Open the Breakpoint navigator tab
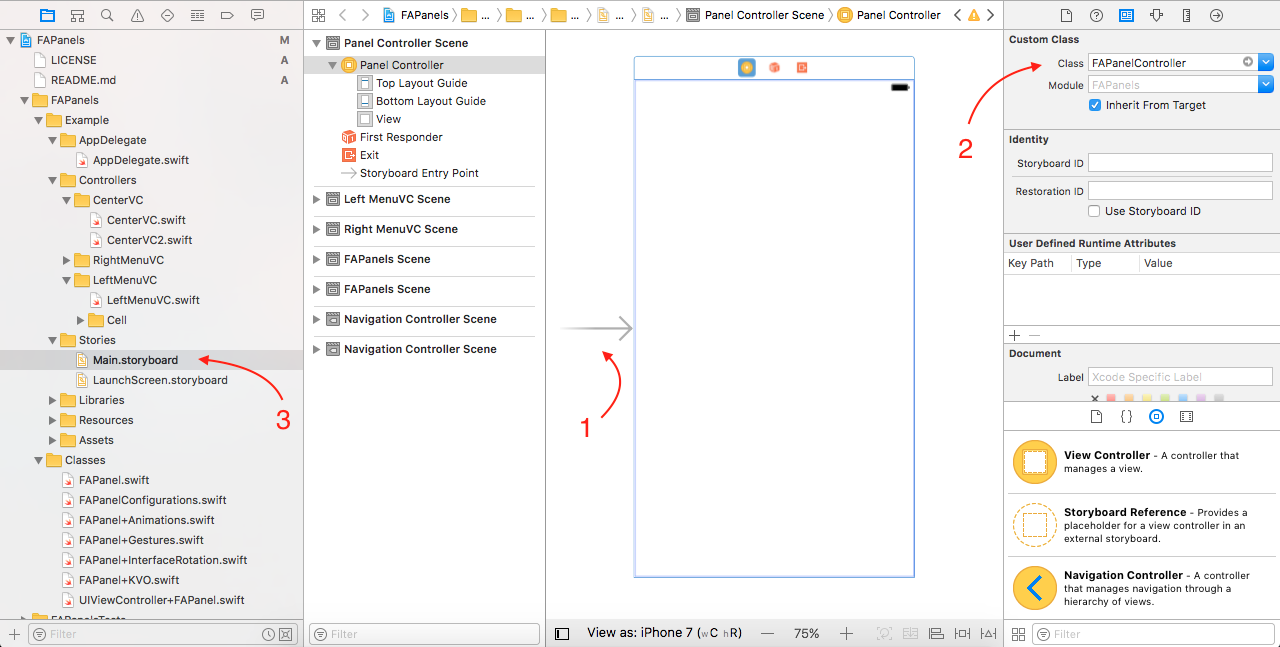 227,15
